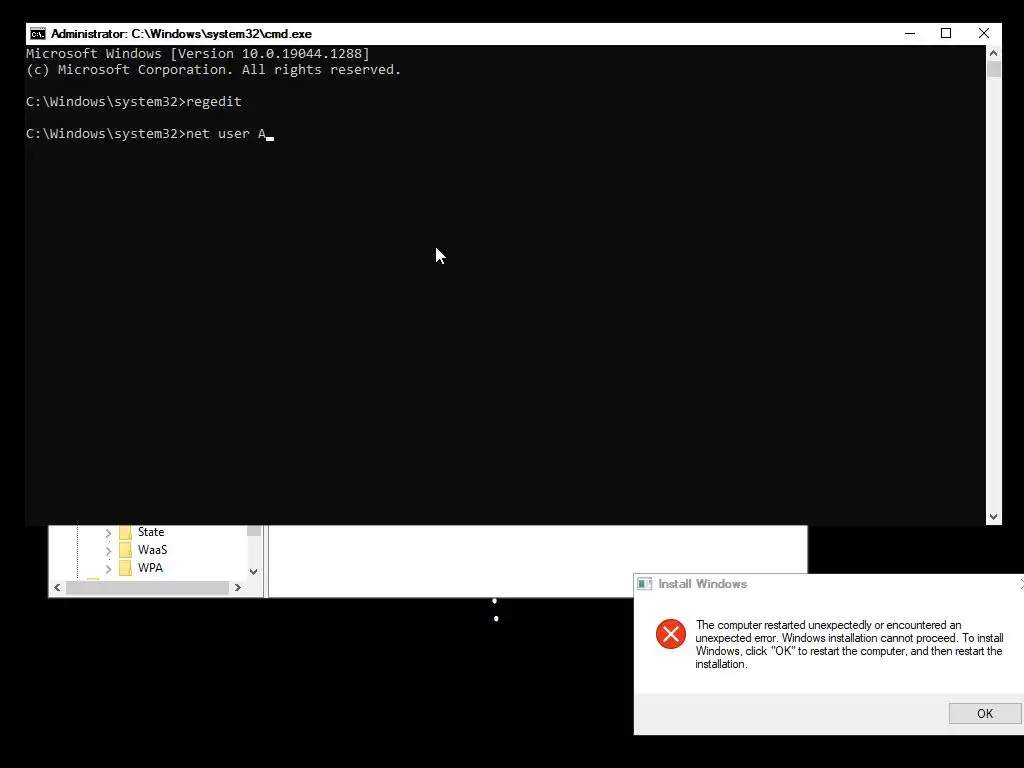1024x768 pixels.
Task: Expand the WaaS registry key
Action: [108, 551]
